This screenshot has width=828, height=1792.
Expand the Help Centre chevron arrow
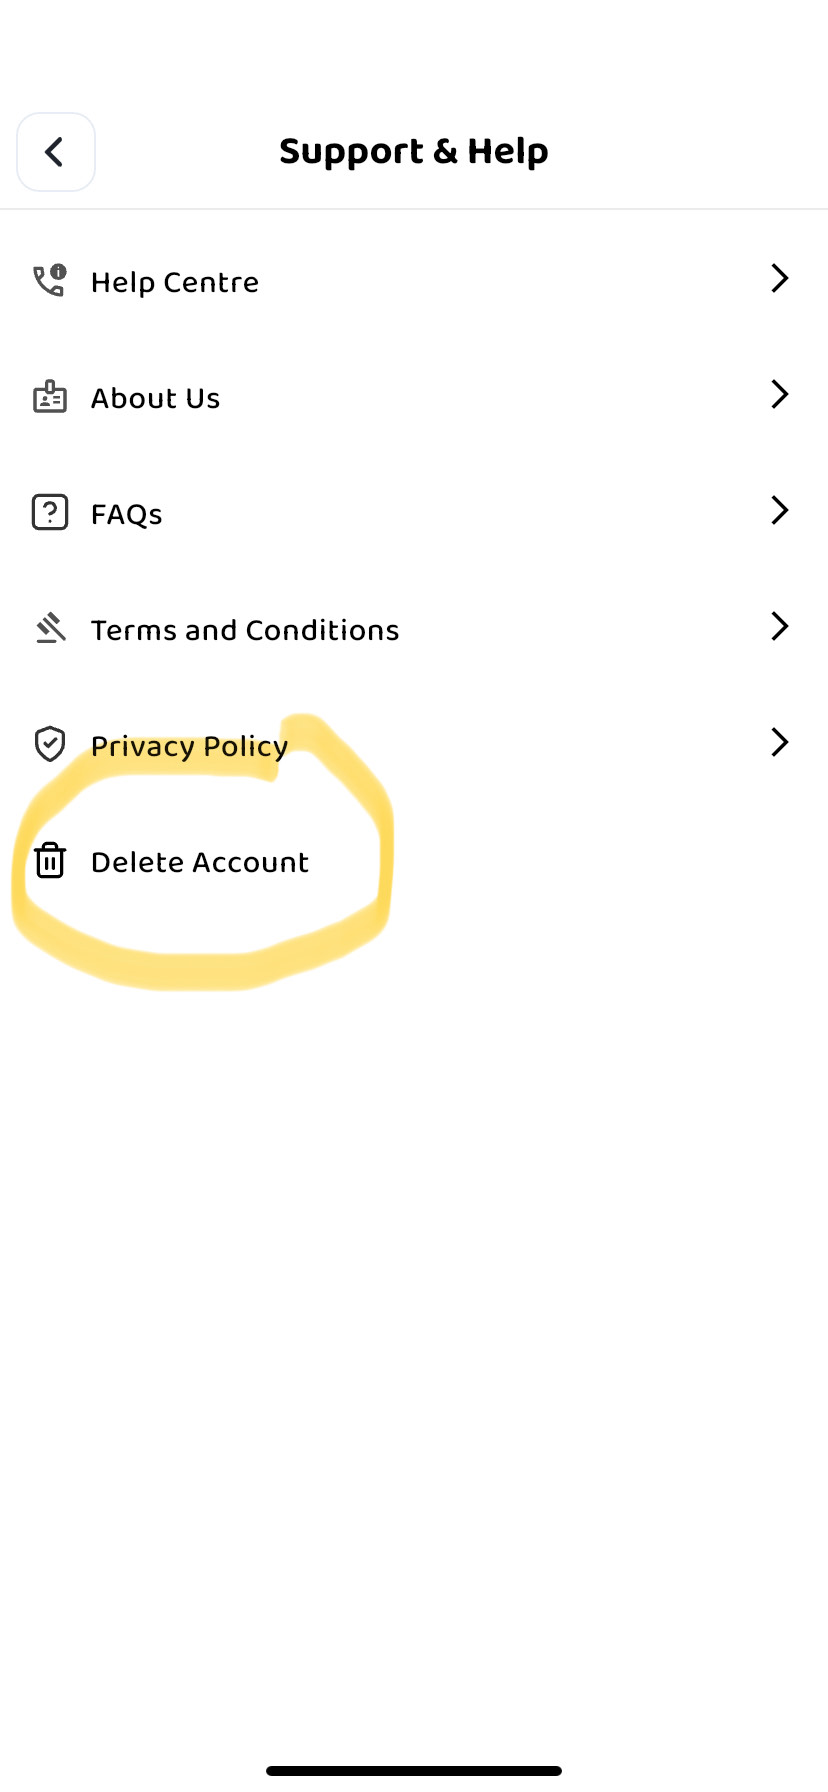[x=780, y=278]
